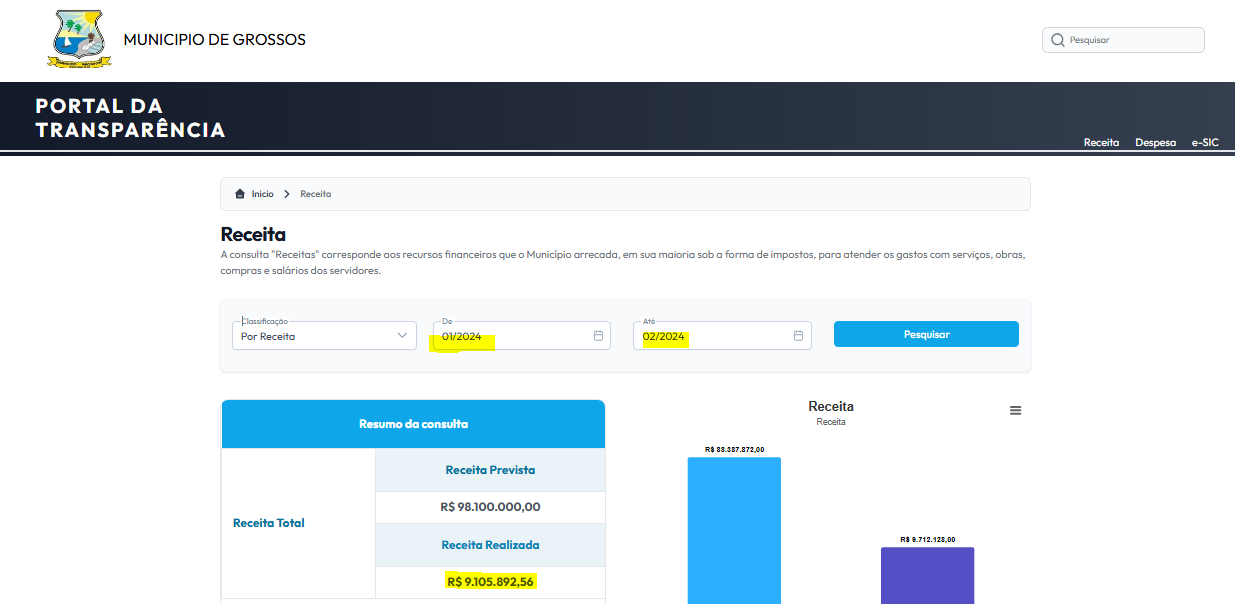Image resolution: width=1235 pixels, height=604 pixels.
Task: Click the Receita Total row label
Action: [269, 523]
